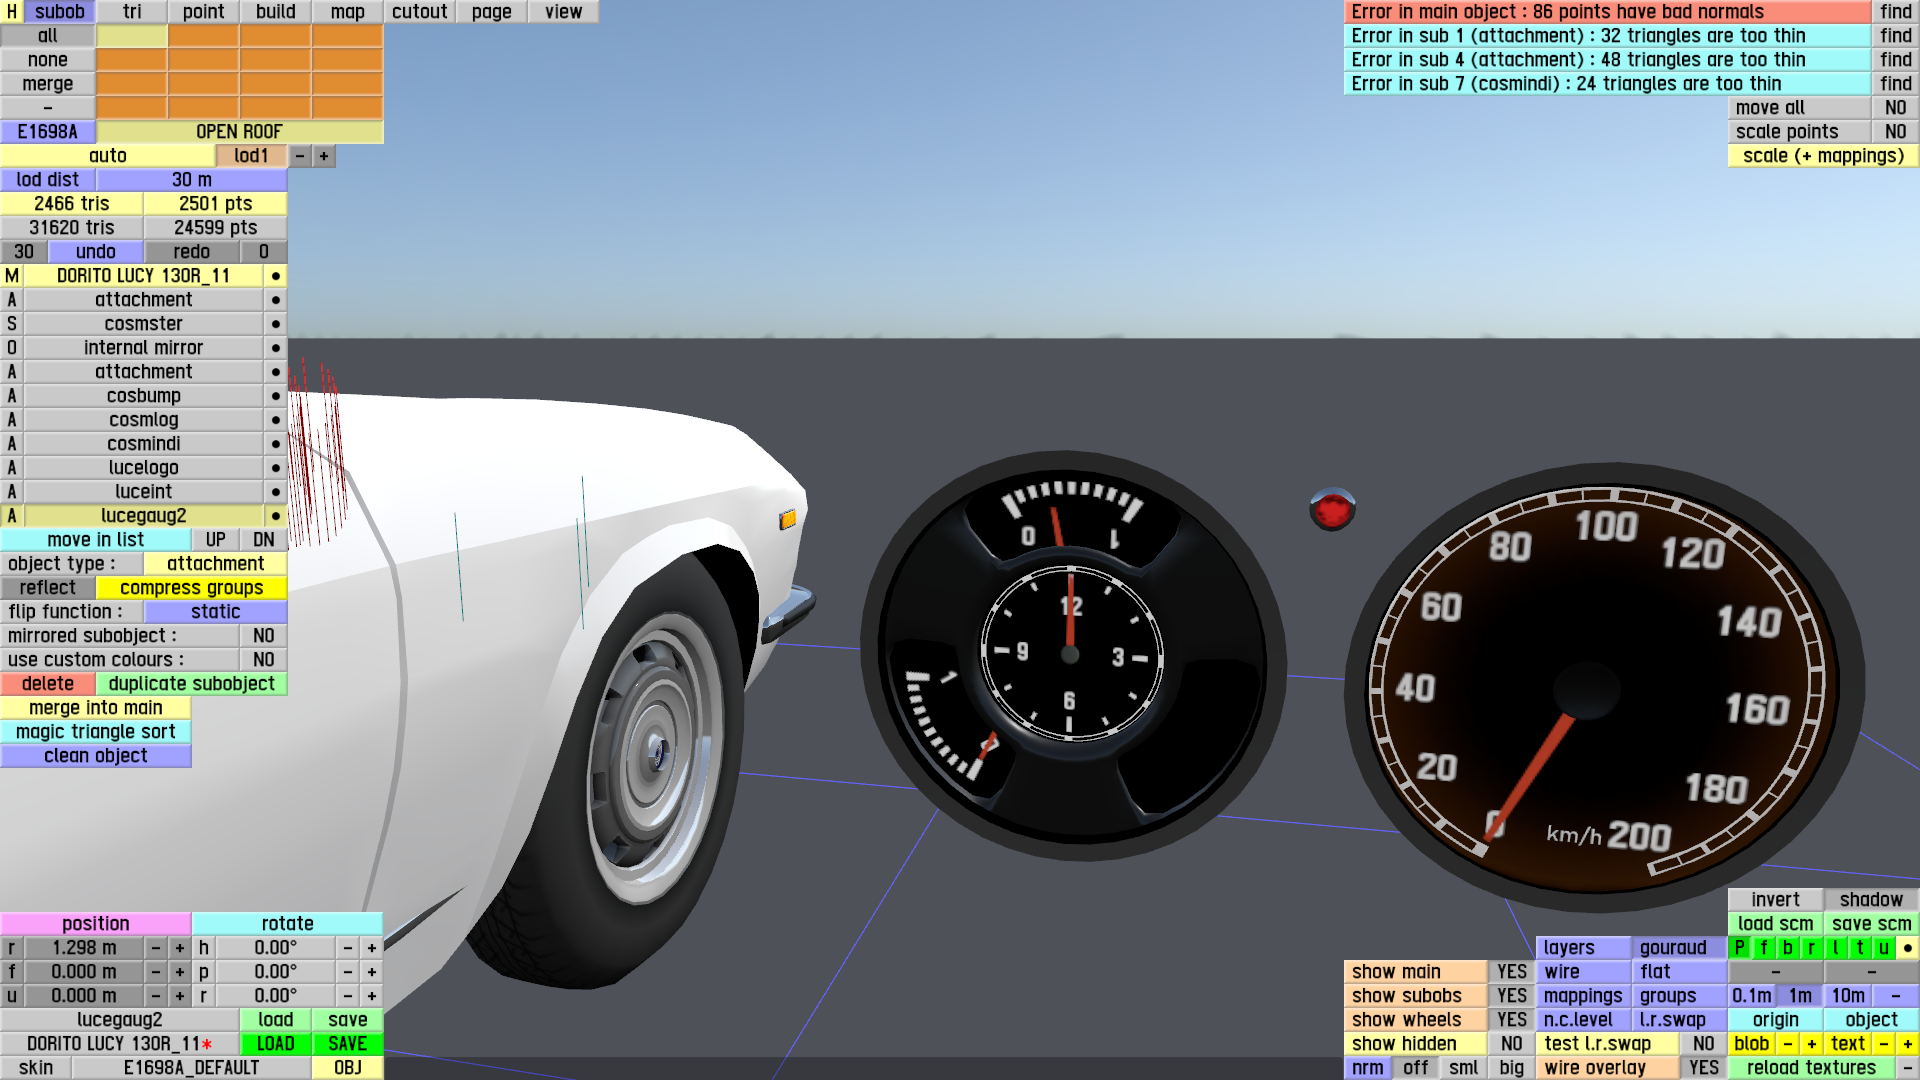Toggle show hidden NO switch
The width and height of the screenshot is (1920, 1080).
coord(1511,1044)
